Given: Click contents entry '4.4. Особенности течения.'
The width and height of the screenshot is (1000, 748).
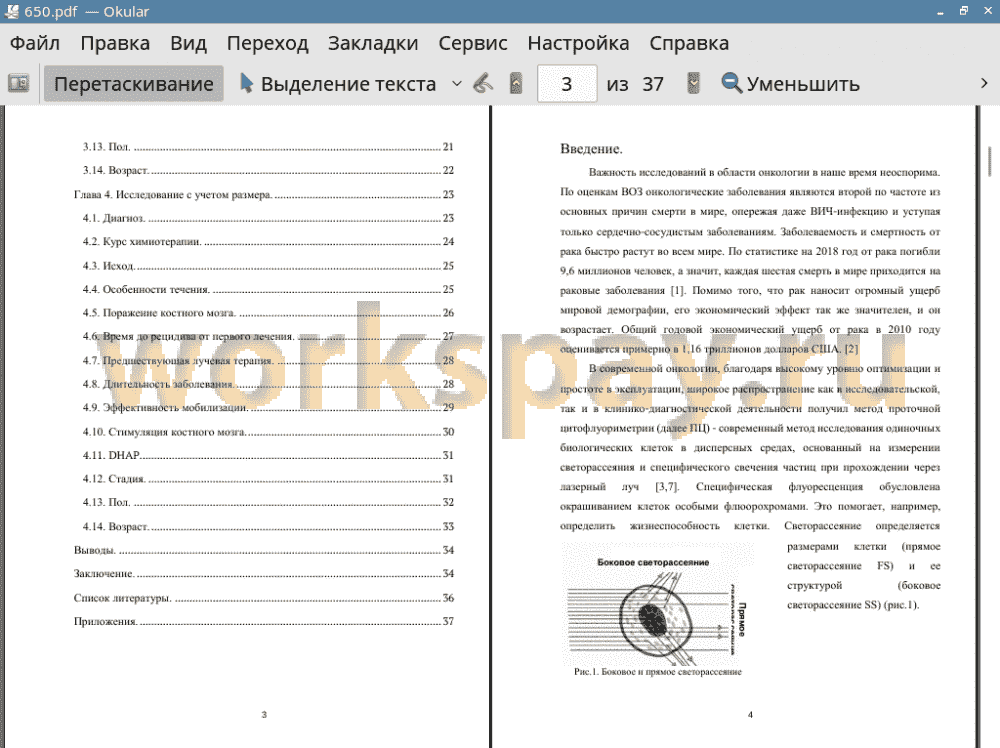Looking at the screenshot, I should point(268,290).
